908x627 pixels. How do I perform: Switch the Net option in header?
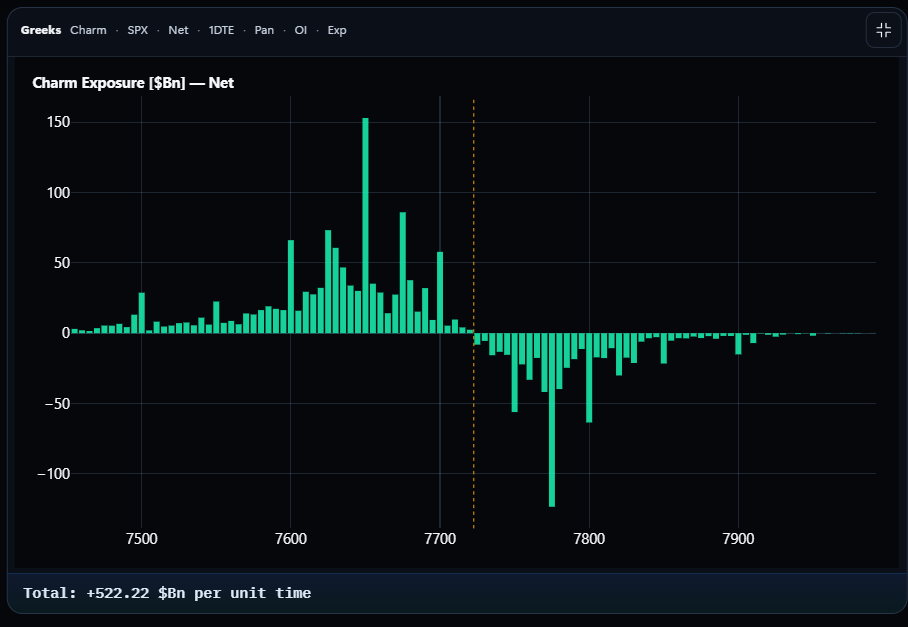click(x=178, y=30)
